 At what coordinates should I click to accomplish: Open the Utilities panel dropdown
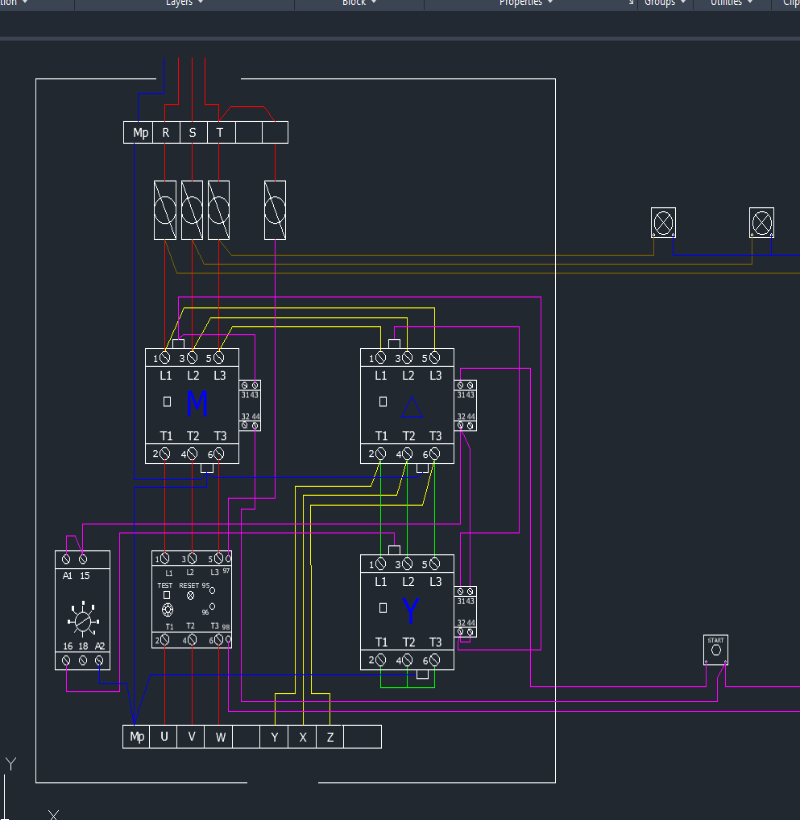(732, 3)
